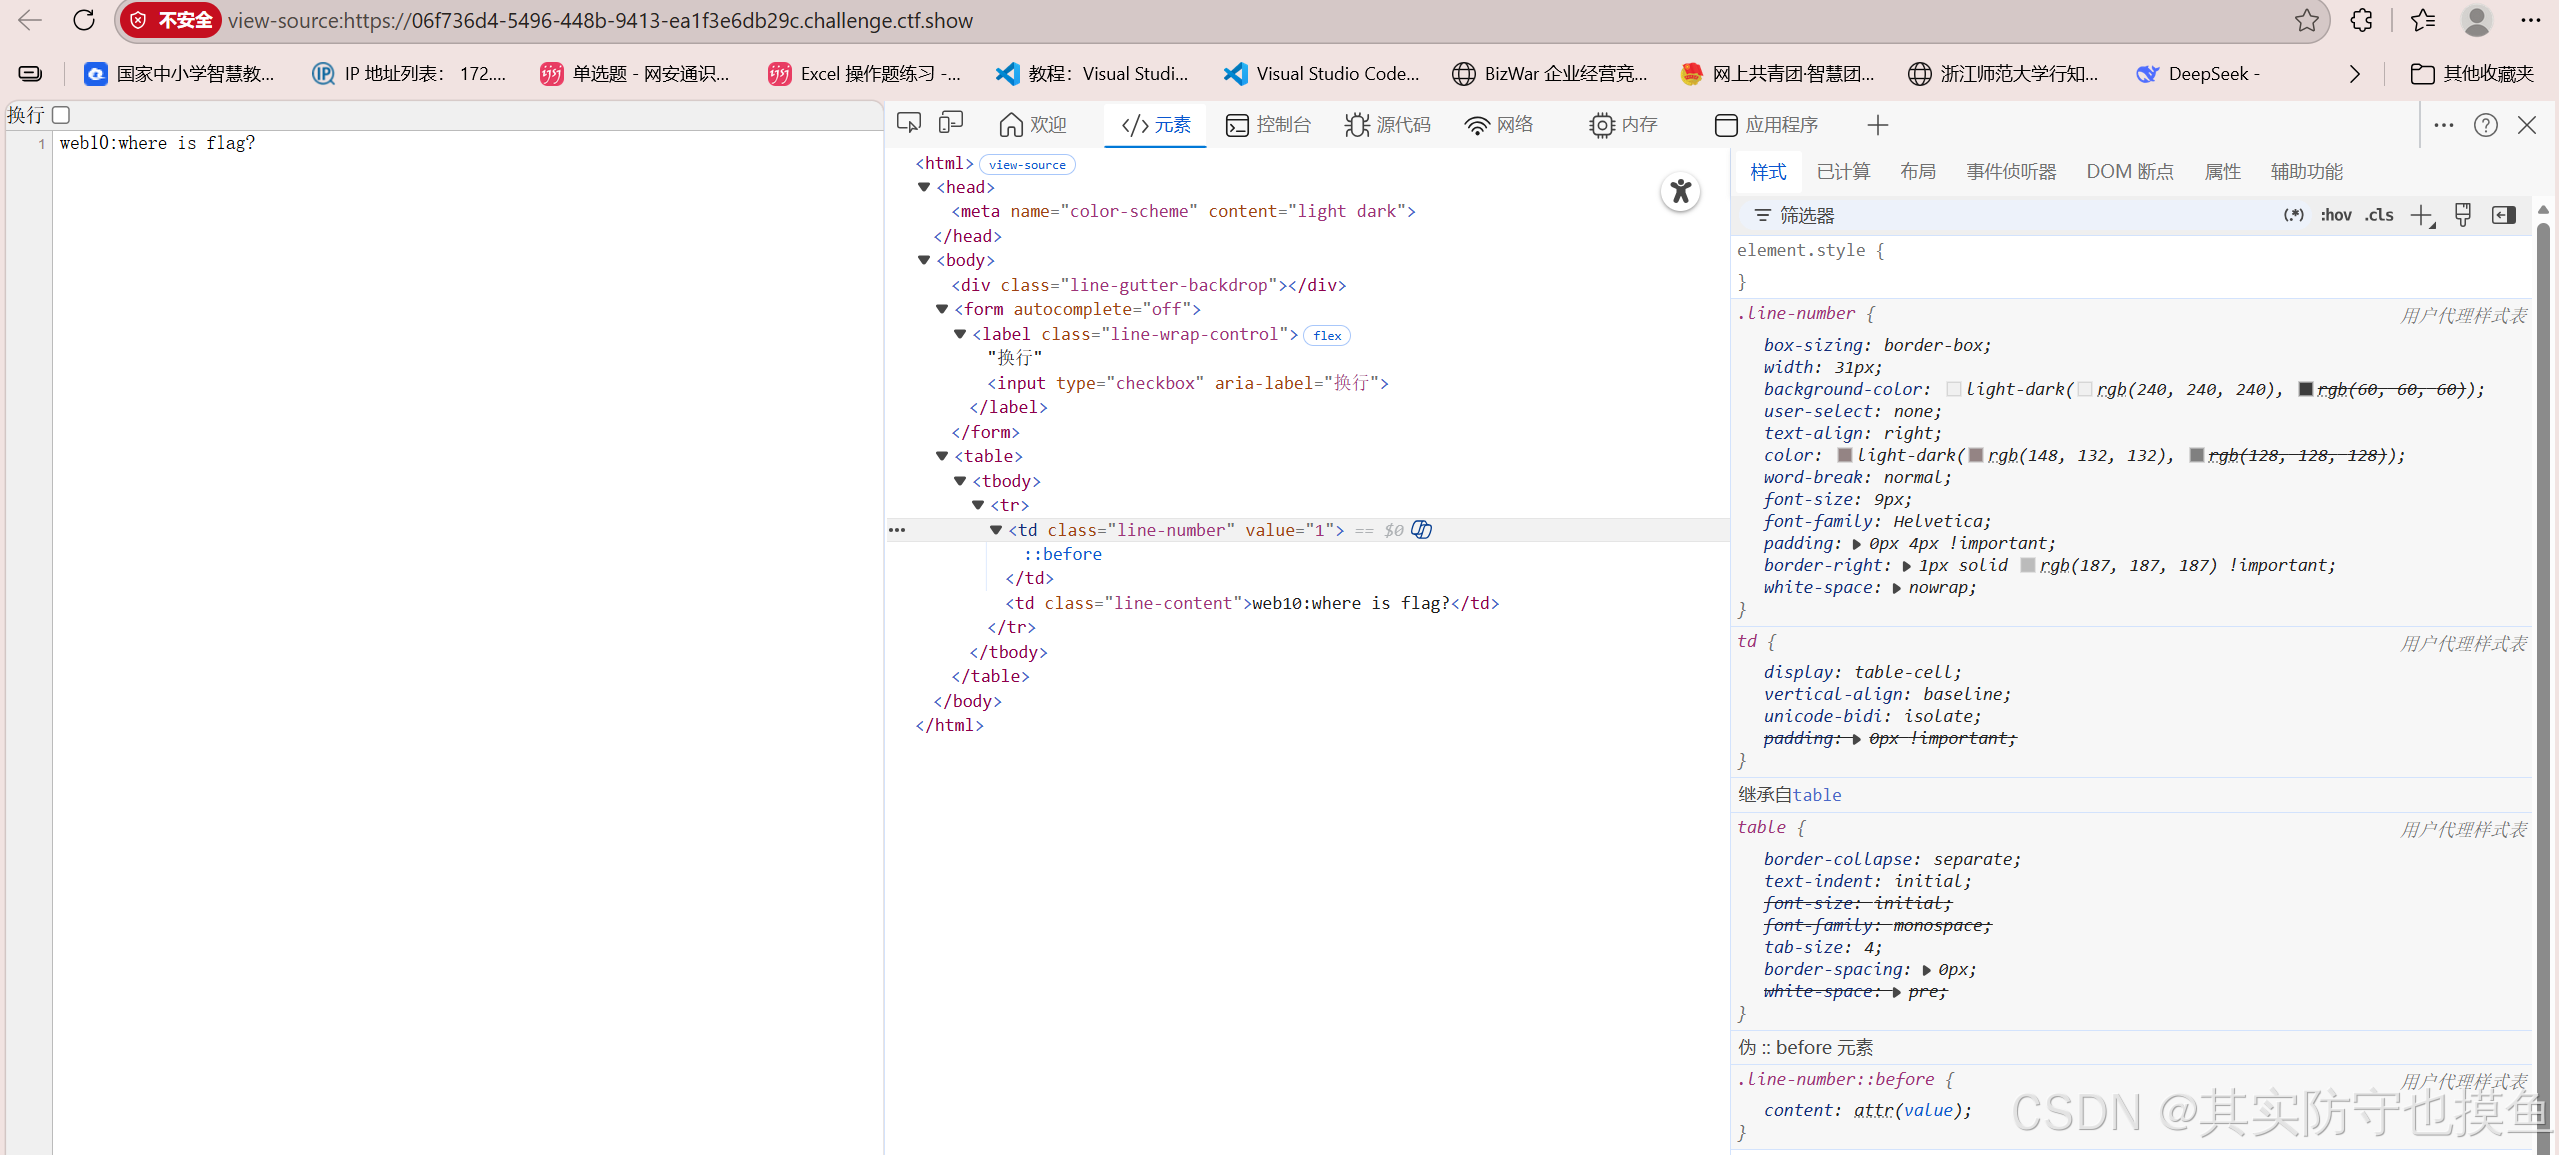Viewport: 2559px width, 1155px height.
Task: Click the browser refresh icon
Action: (x=84, y=20)
